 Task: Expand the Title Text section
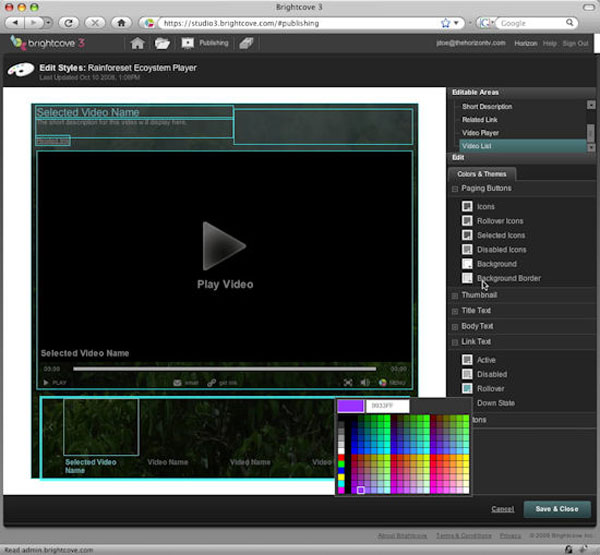[x=455, y=311]
